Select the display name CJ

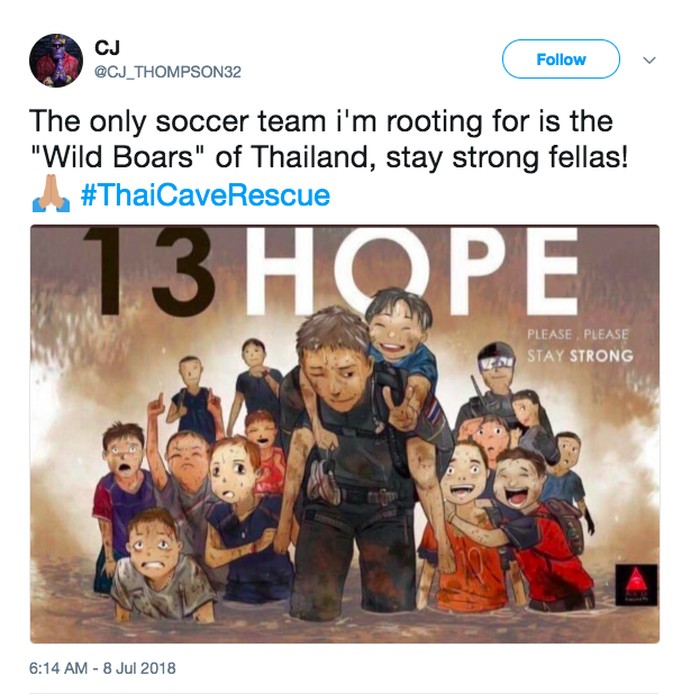pyautogui.click(x=107, y=47)
